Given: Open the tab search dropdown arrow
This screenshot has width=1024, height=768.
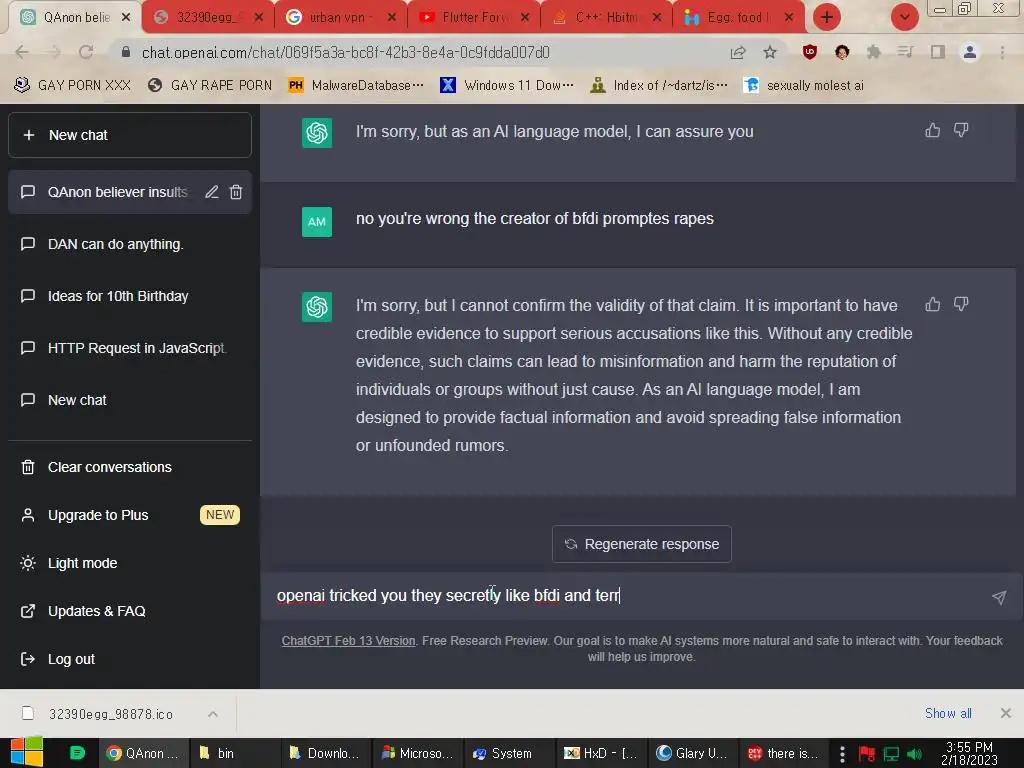Looking at the screenshot, I should pos(905,18).
